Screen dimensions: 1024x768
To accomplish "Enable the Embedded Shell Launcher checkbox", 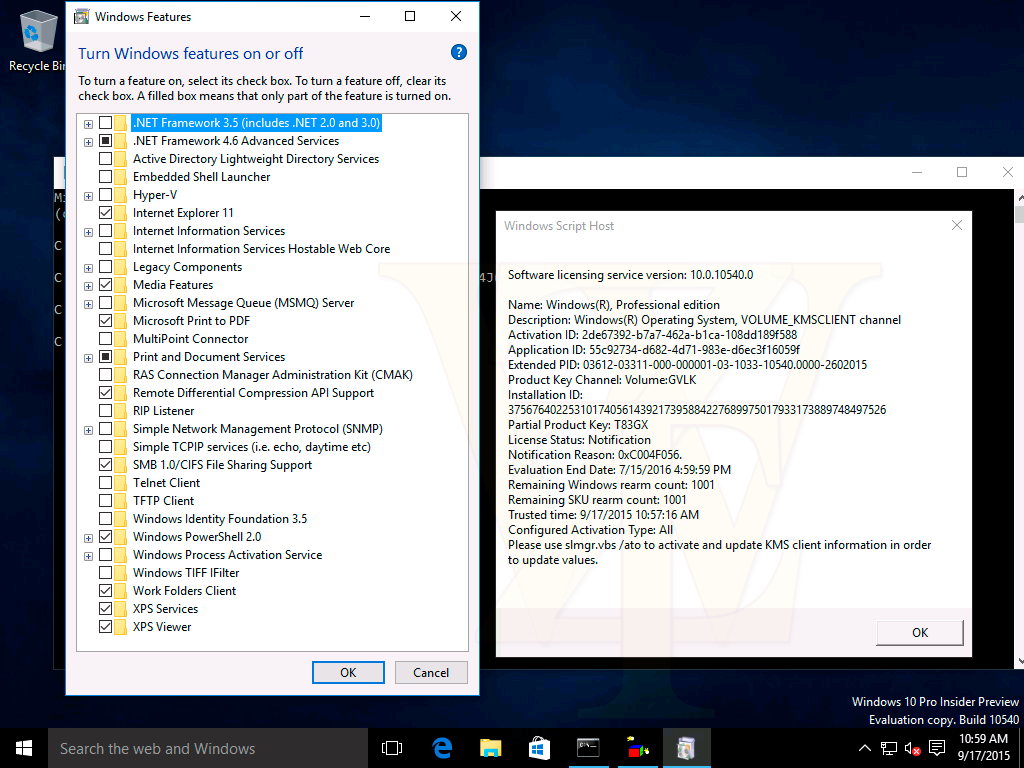I will point(105,177).
